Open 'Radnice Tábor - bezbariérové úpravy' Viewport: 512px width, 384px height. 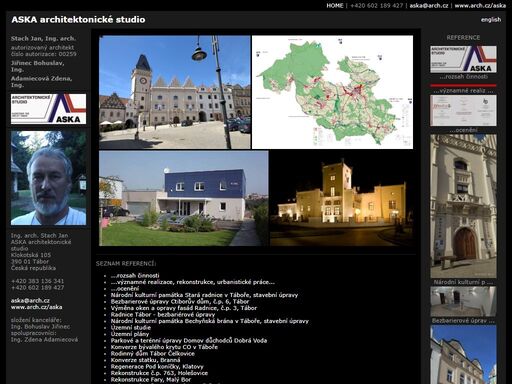tap(163, 315)
